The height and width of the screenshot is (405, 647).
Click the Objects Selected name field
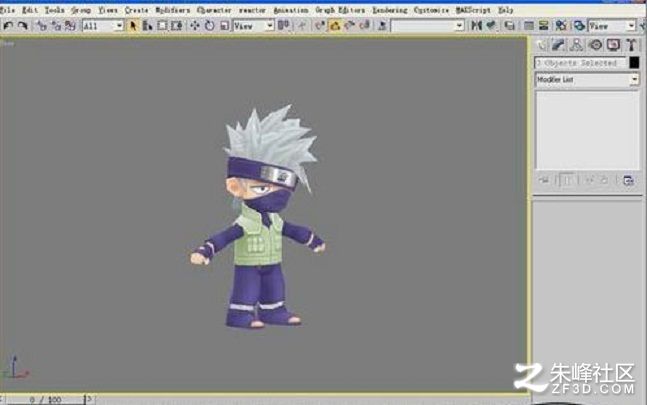581,63
